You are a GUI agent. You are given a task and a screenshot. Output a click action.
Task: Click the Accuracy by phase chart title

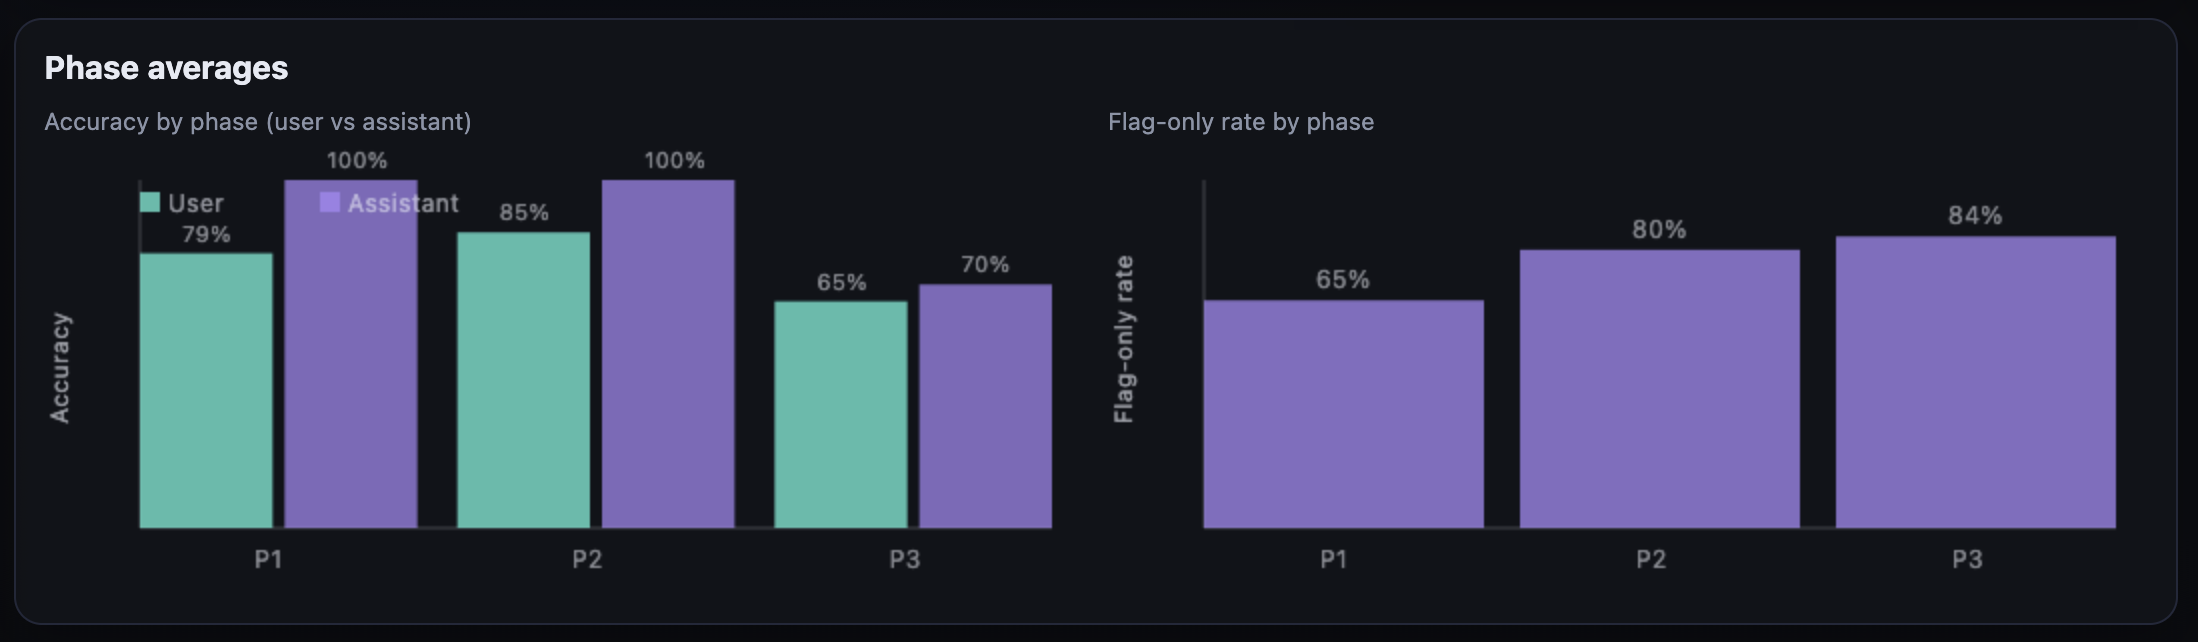tap(258, 122)
